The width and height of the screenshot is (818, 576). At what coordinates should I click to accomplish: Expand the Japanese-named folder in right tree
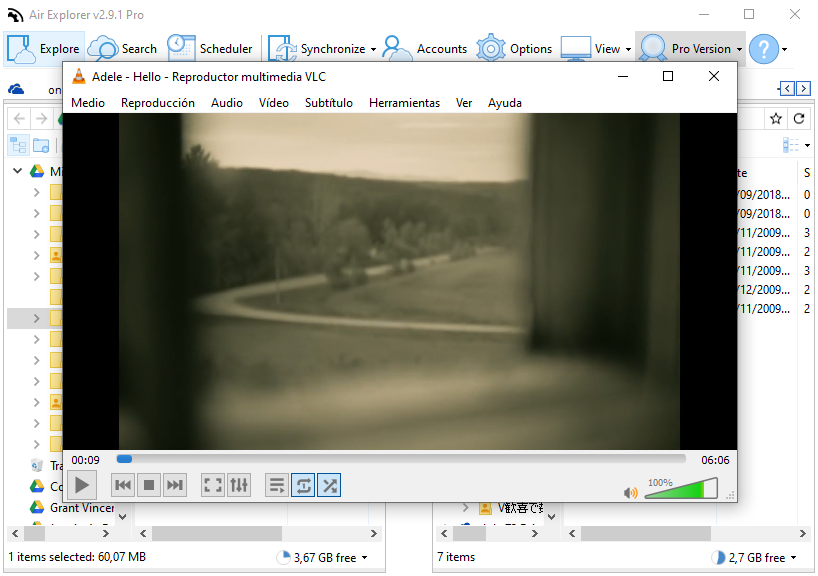[x=466, y=507]
